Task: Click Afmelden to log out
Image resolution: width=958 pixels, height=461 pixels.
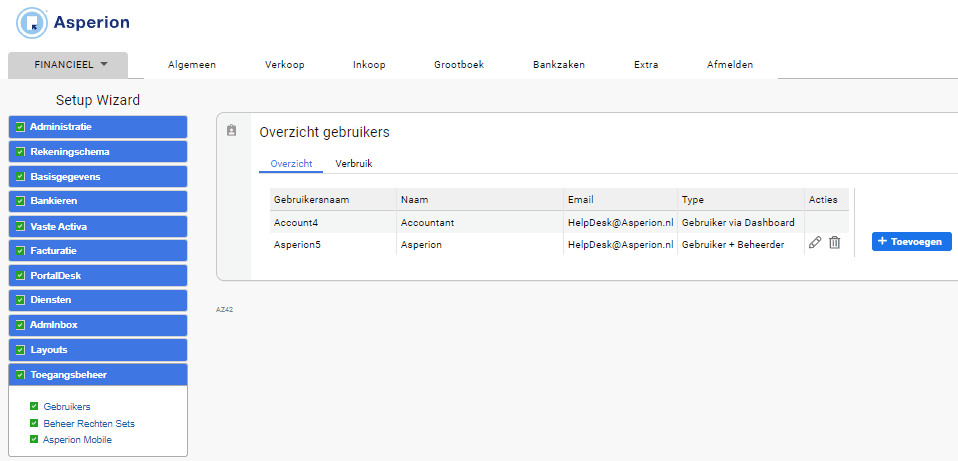Action: (729, 65)
